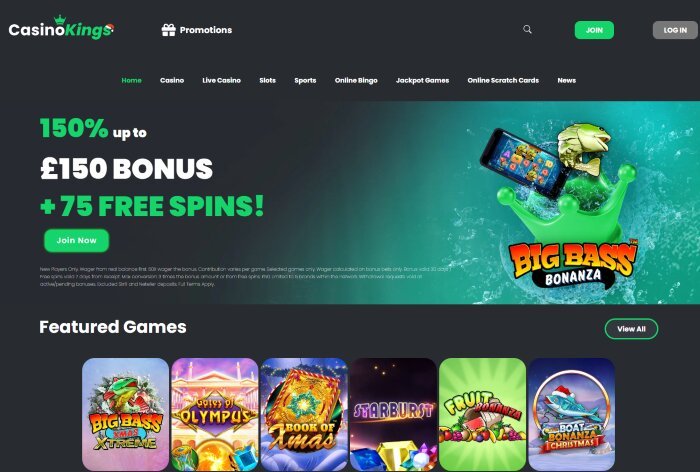The image size is (700, 472).
Task: Click the Promotions gift icon
Action: point(168,30)
